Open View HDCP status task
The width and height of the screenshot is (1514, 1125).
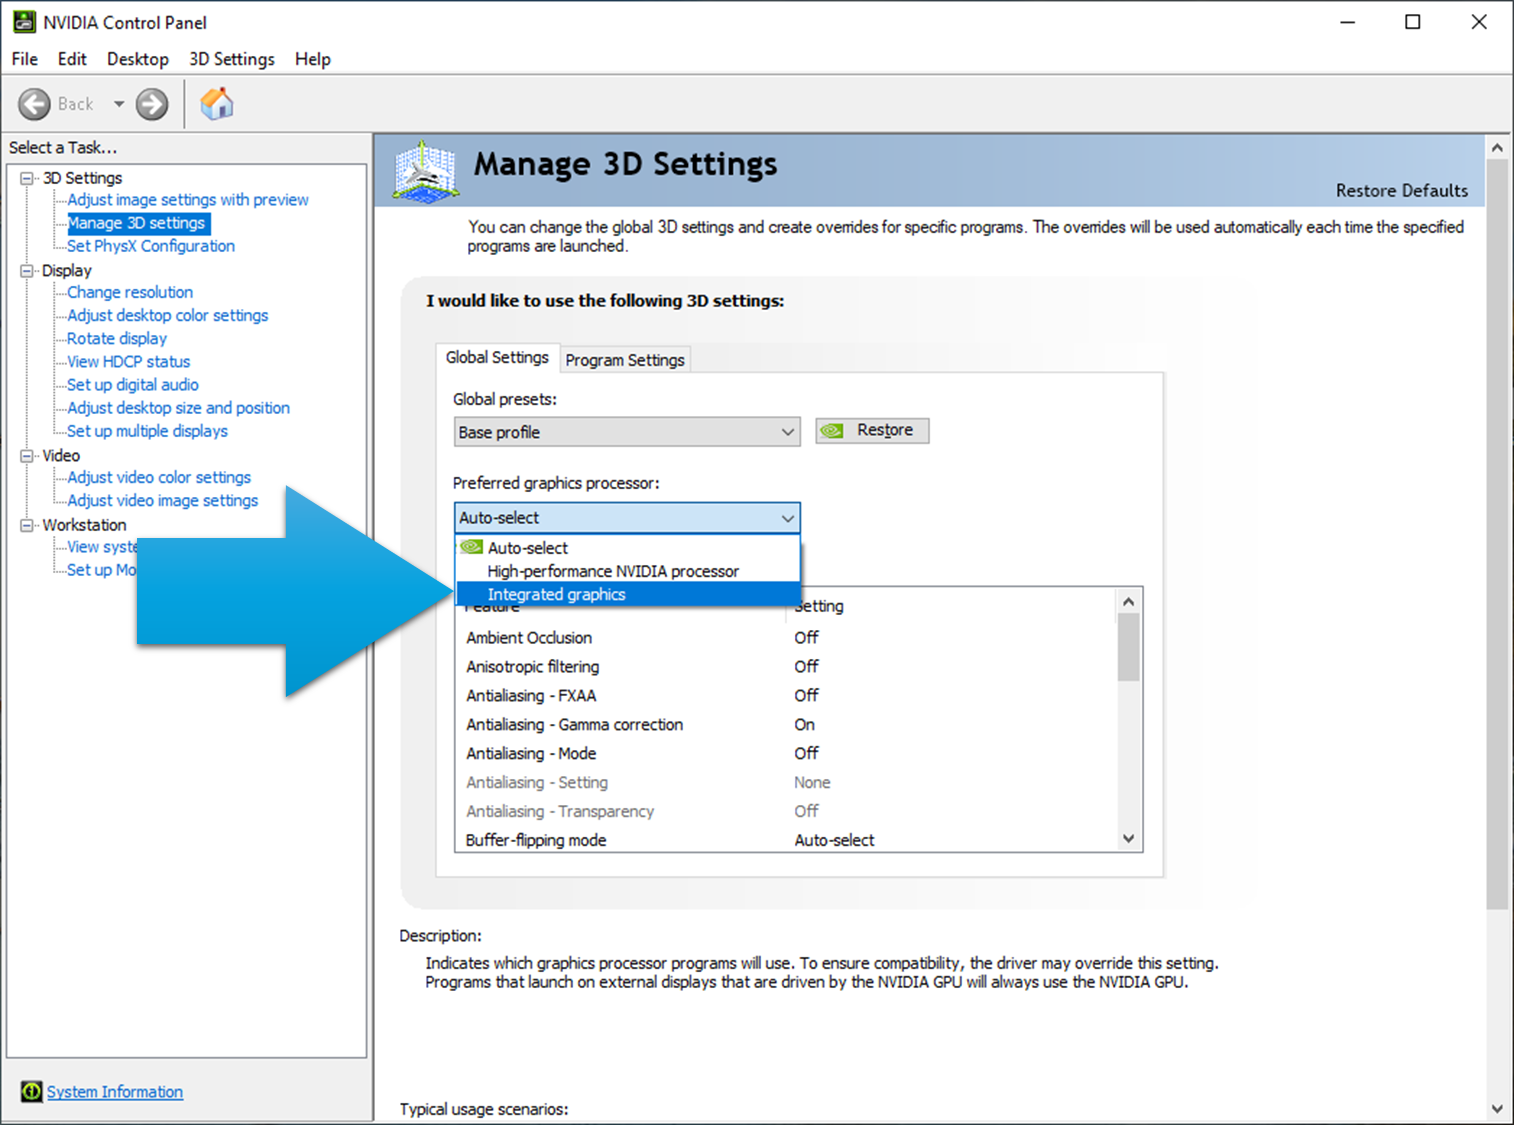tap(128, 361)
